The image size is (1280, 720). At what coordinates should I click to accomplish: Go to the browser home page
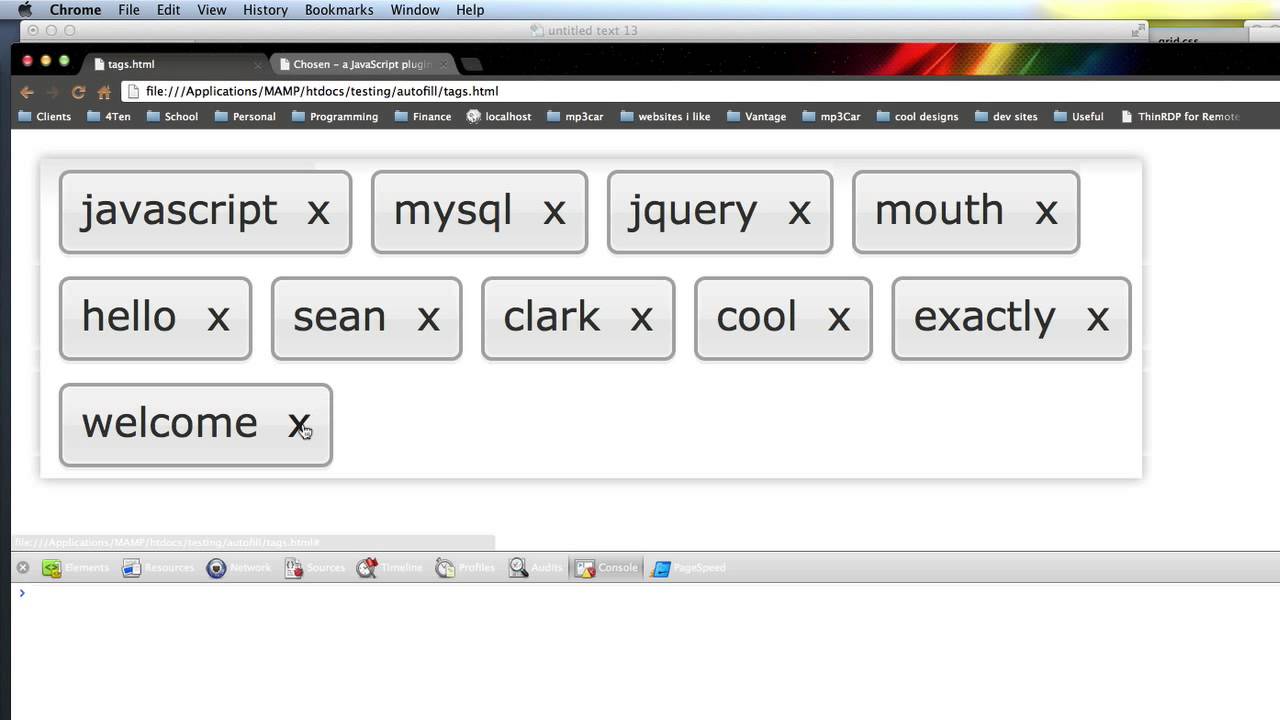coord(104,92)
